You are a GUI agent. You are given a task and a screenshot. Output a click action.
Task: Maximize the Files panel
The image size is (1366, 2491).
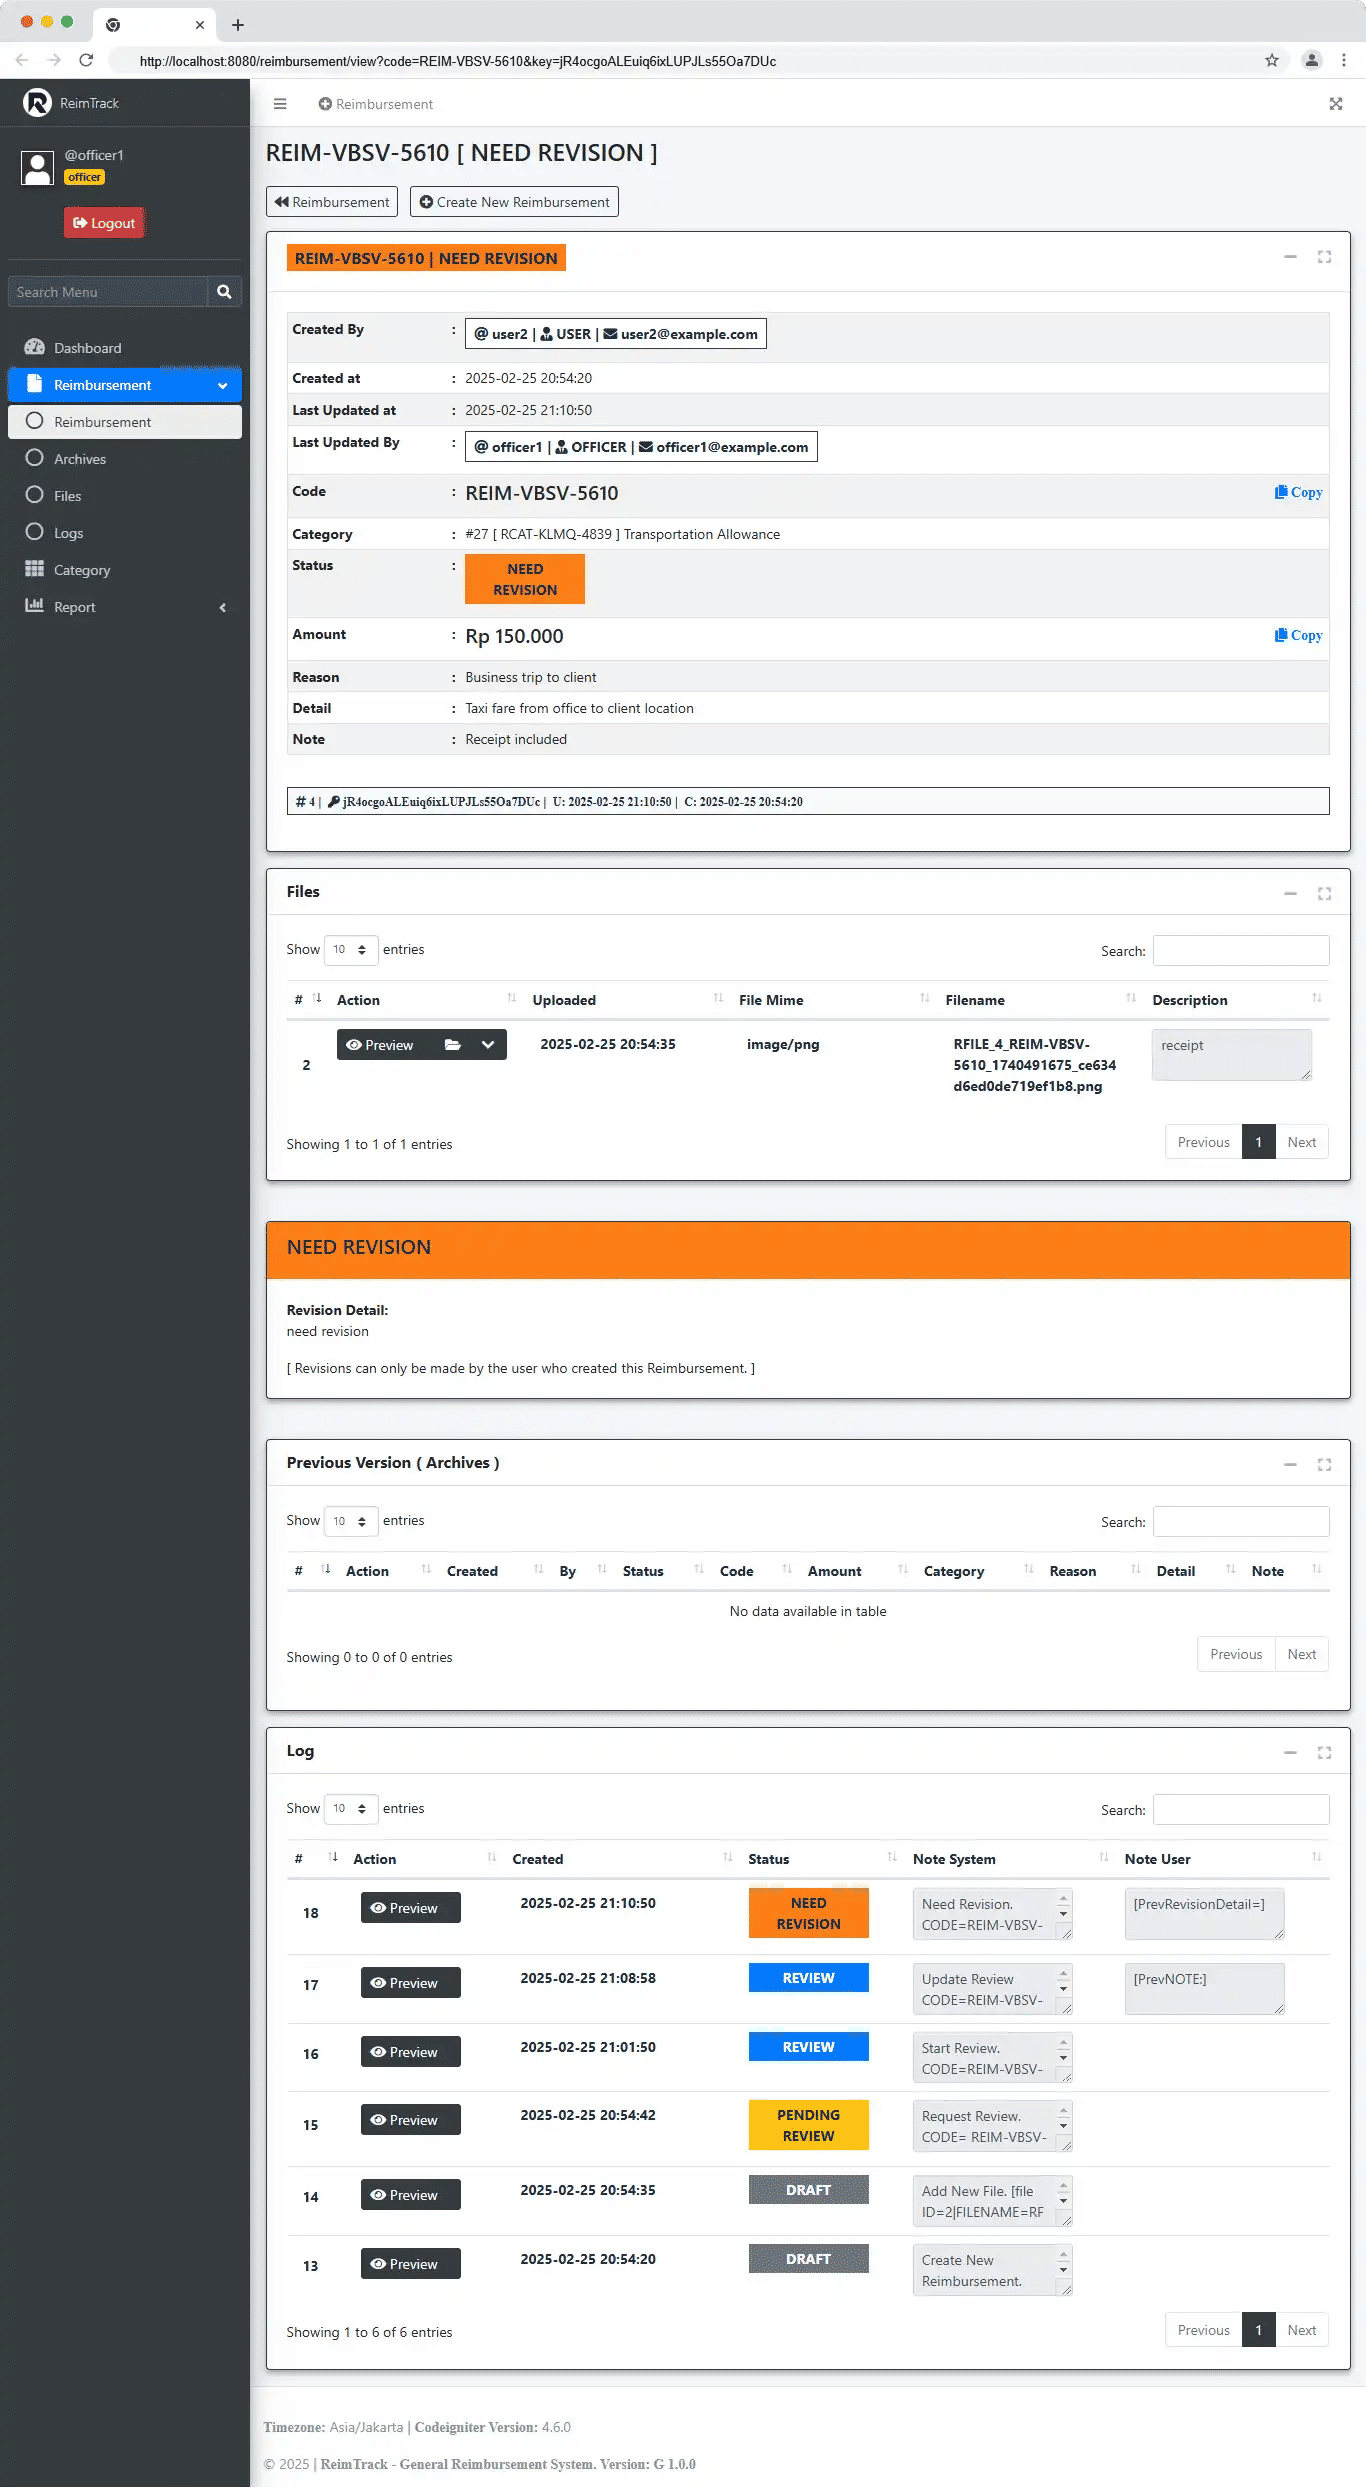coord(1324,894)
